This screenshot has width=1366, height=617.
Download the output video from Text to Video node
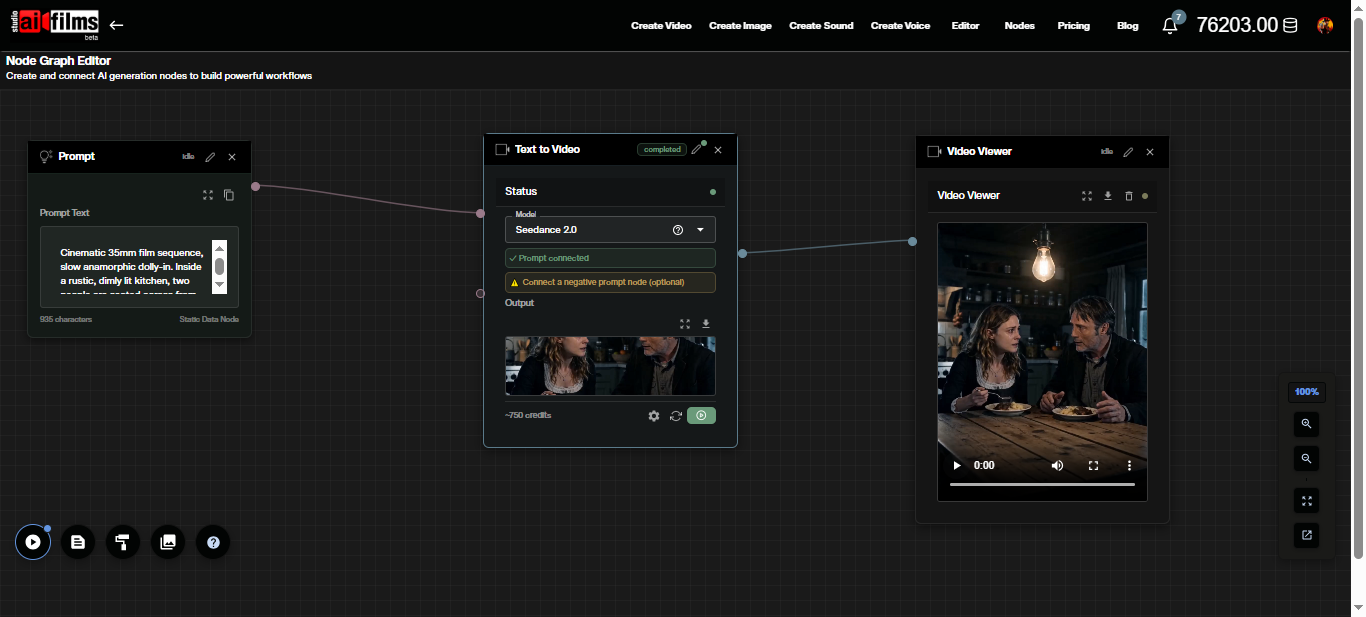click(x=705, y=324)
